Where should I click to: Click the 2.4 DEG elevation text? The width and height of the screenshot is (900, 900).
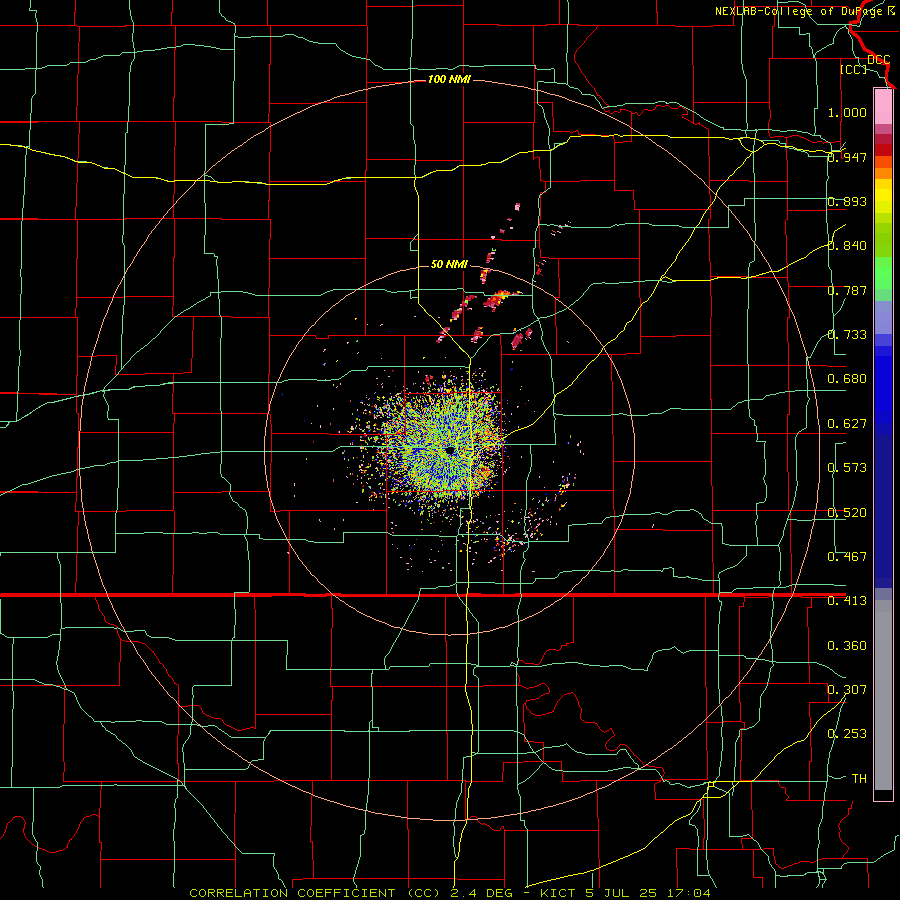482,893
